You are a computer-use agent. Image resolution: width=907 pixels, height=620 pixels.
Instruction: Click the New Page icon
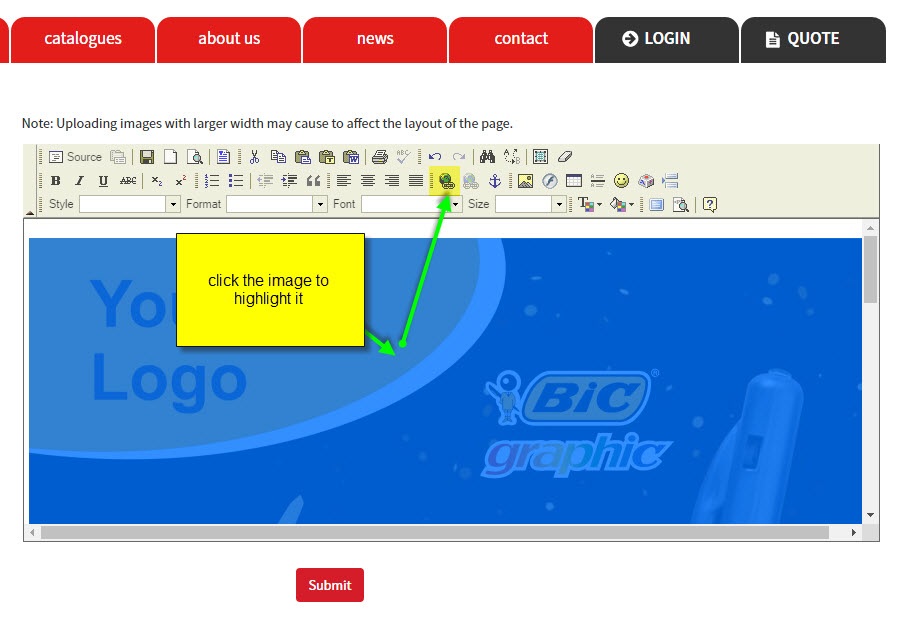171,157
